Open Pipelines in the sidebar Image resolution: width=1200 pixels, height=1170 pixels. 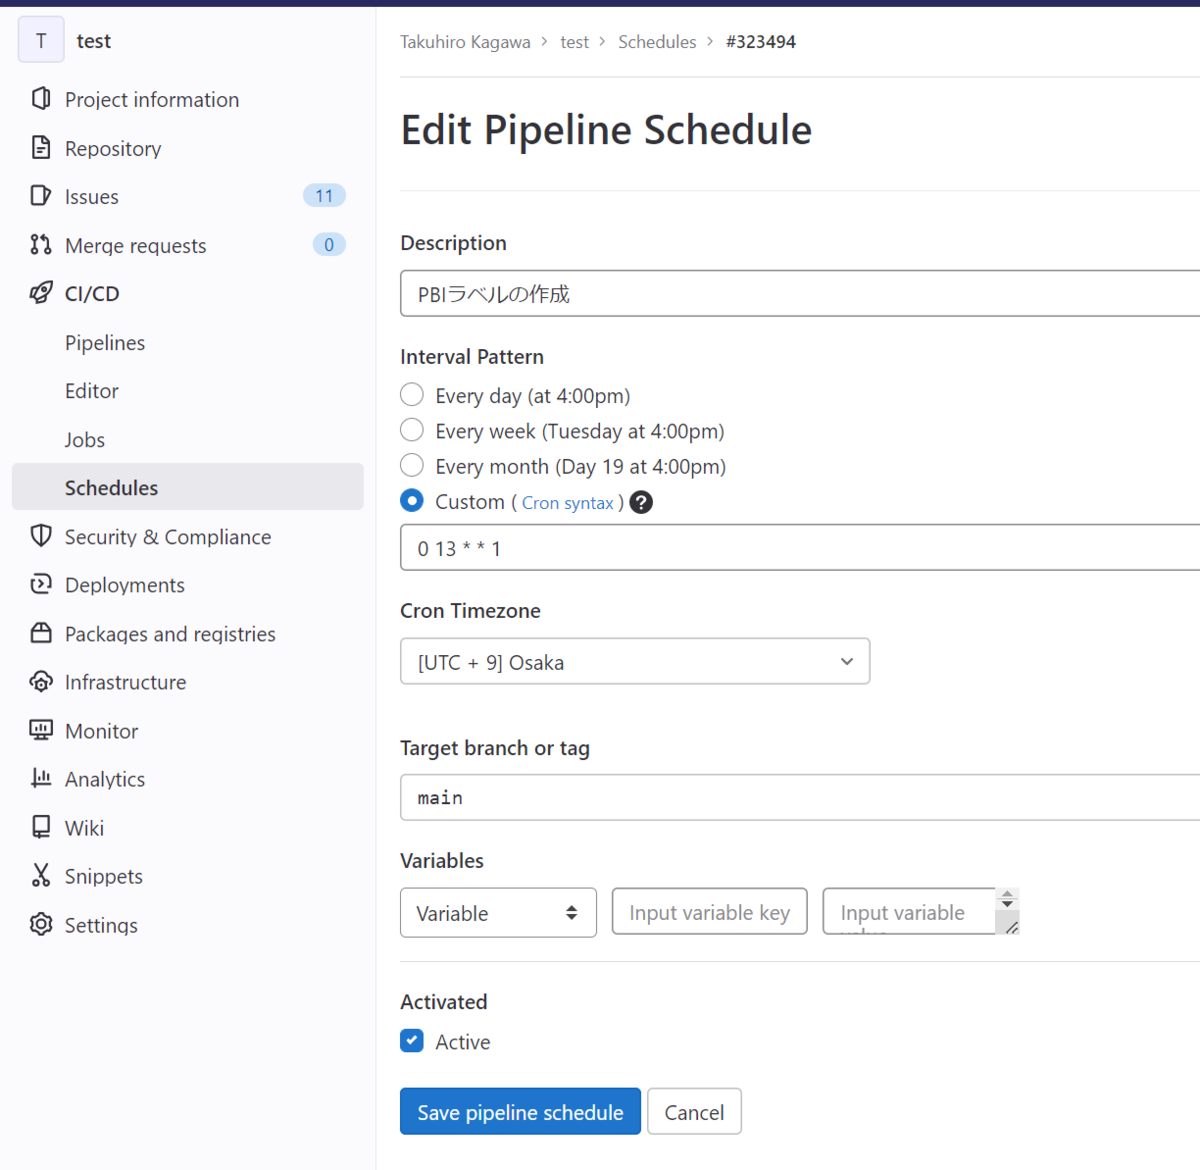point(105,343)
